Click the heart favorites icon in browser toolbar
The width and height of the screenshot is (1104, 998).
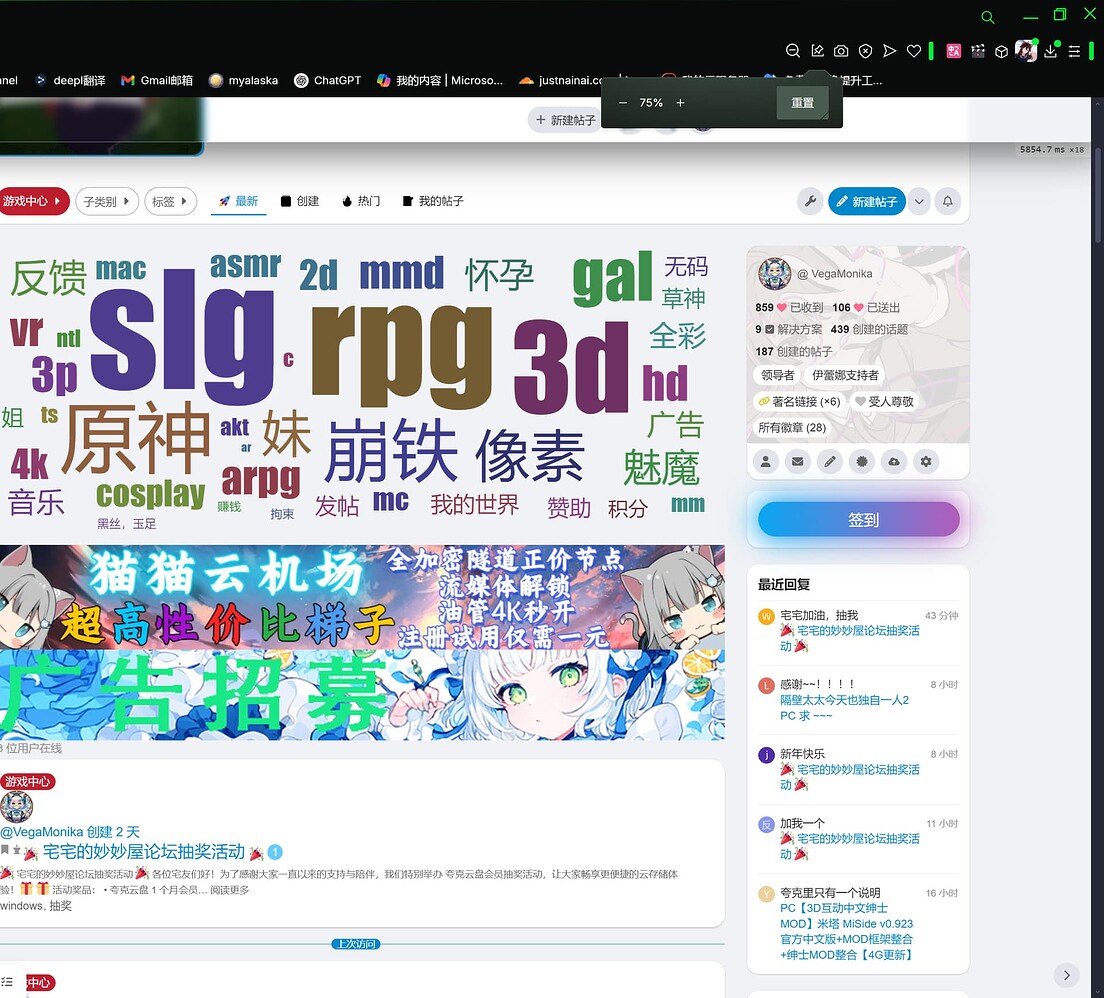point(913,51)
